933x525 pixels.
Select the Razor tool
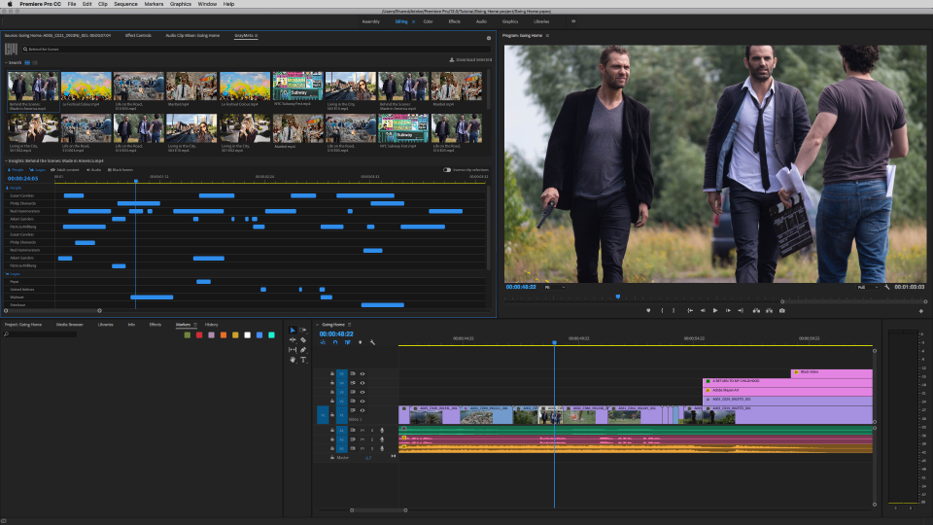(303, 340)
